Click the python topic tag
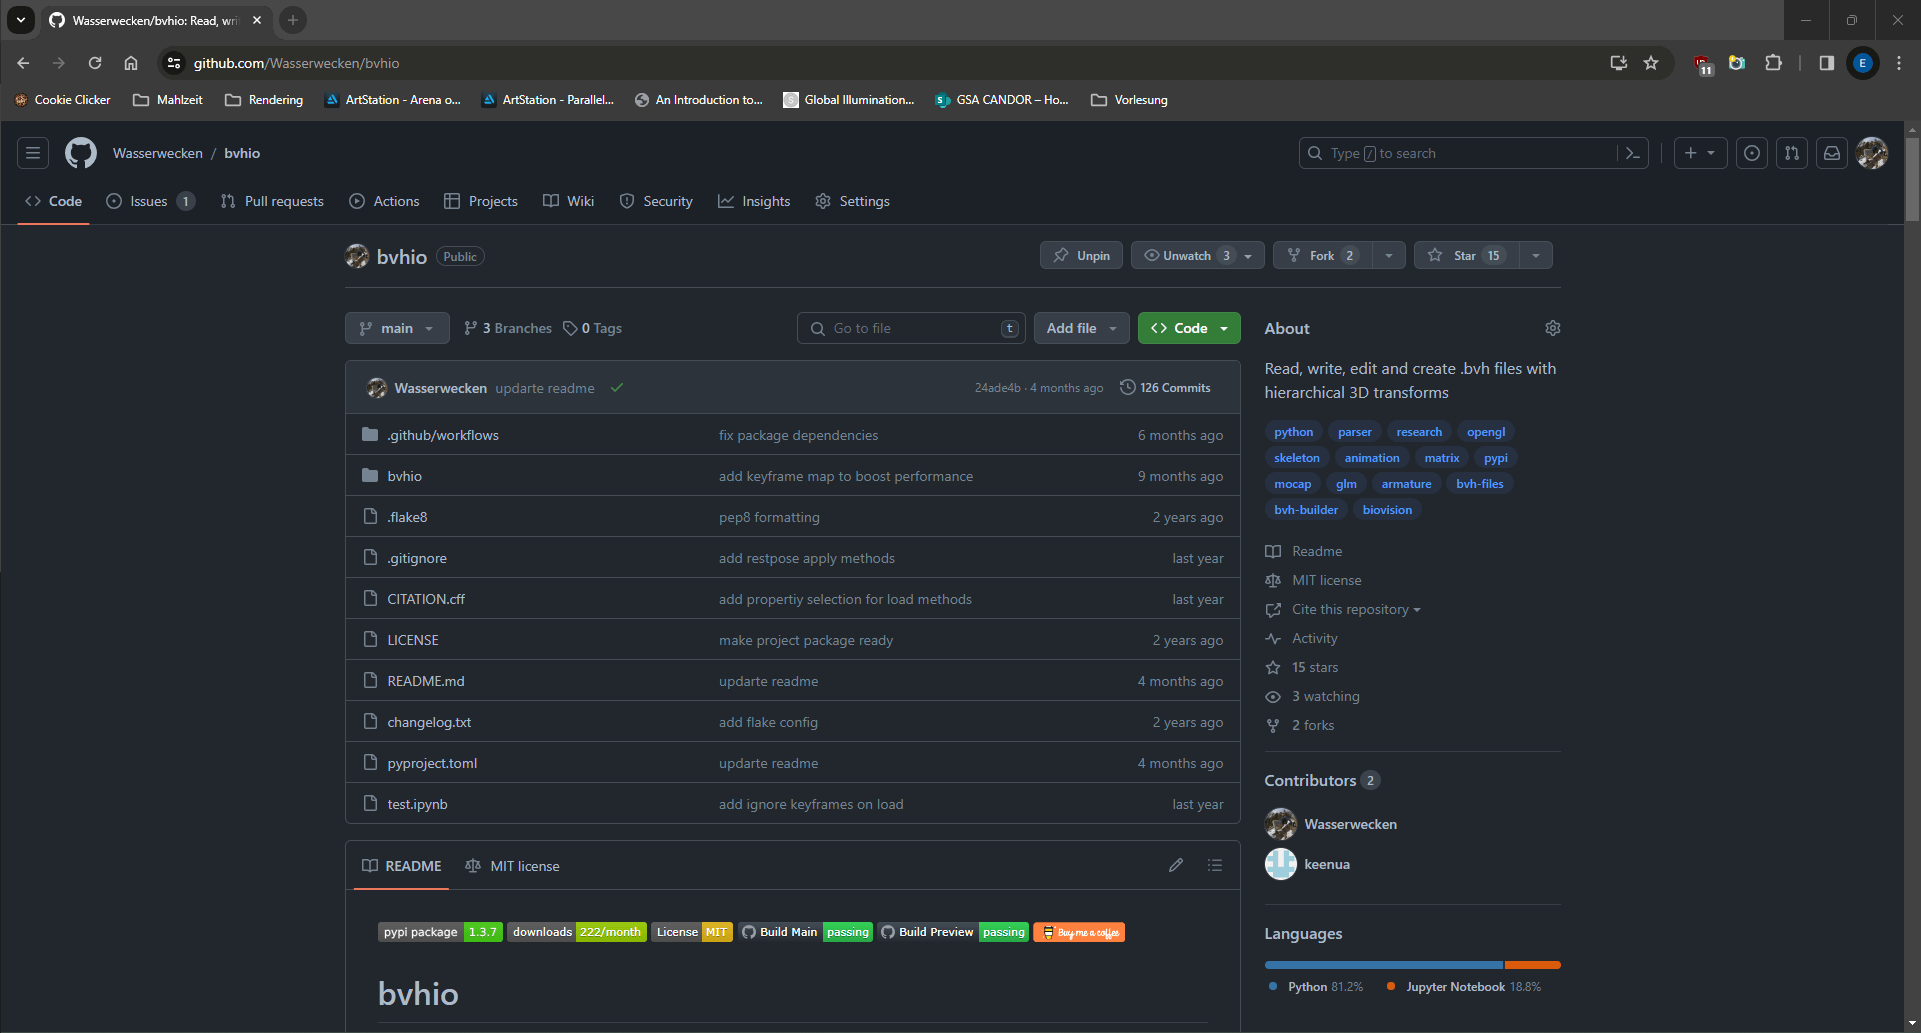Image resolution: width=1921 pixels, height=1033 pixels. (1294, 432)
